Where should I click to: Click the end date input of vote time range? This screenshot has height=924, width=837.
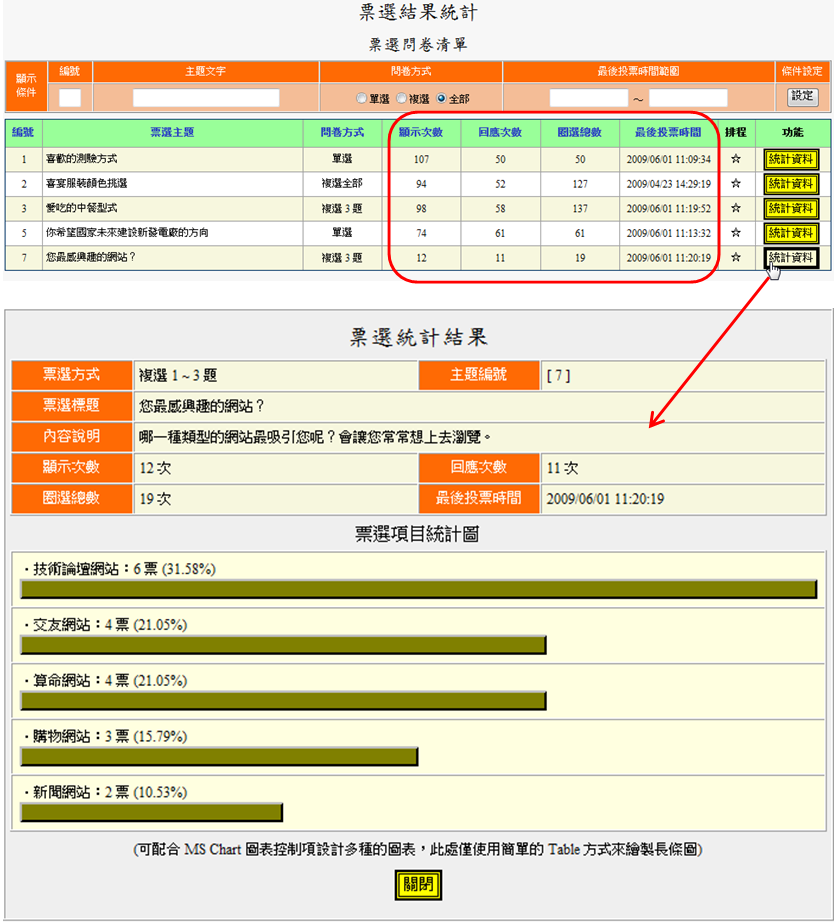click(x=688, y=98)
